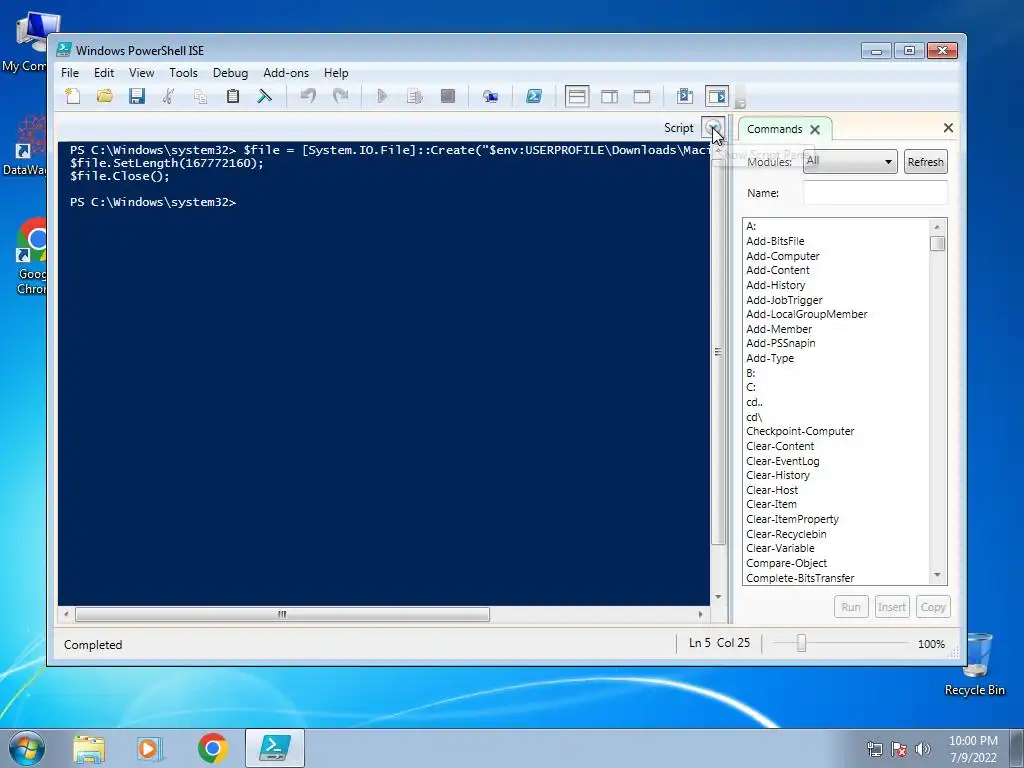Select Clear-Recyclebin command

(786, 534)
